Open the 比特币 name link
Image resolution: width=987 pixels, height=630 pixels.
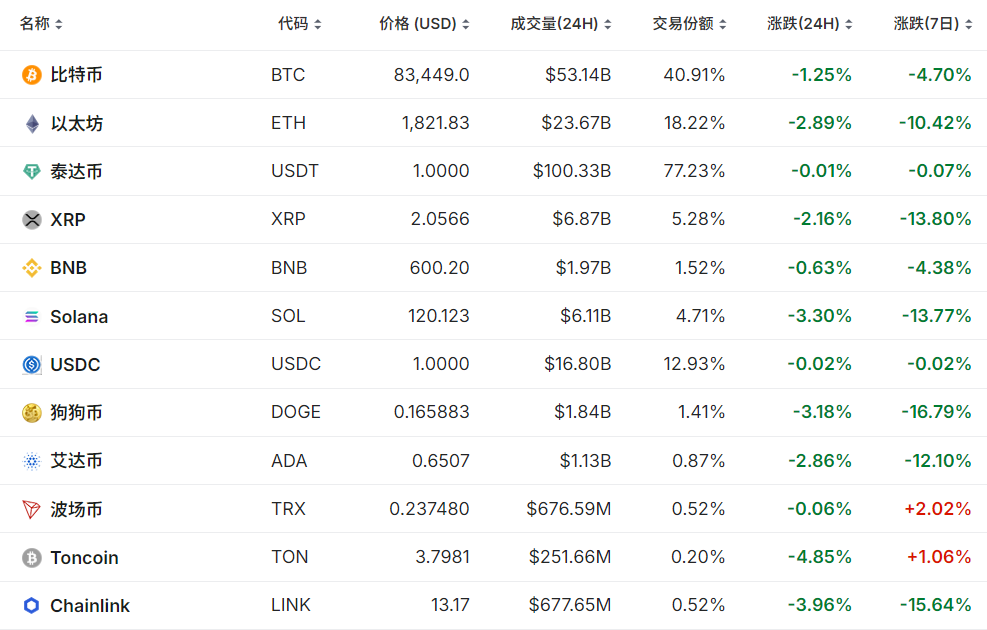pos(76,75)
